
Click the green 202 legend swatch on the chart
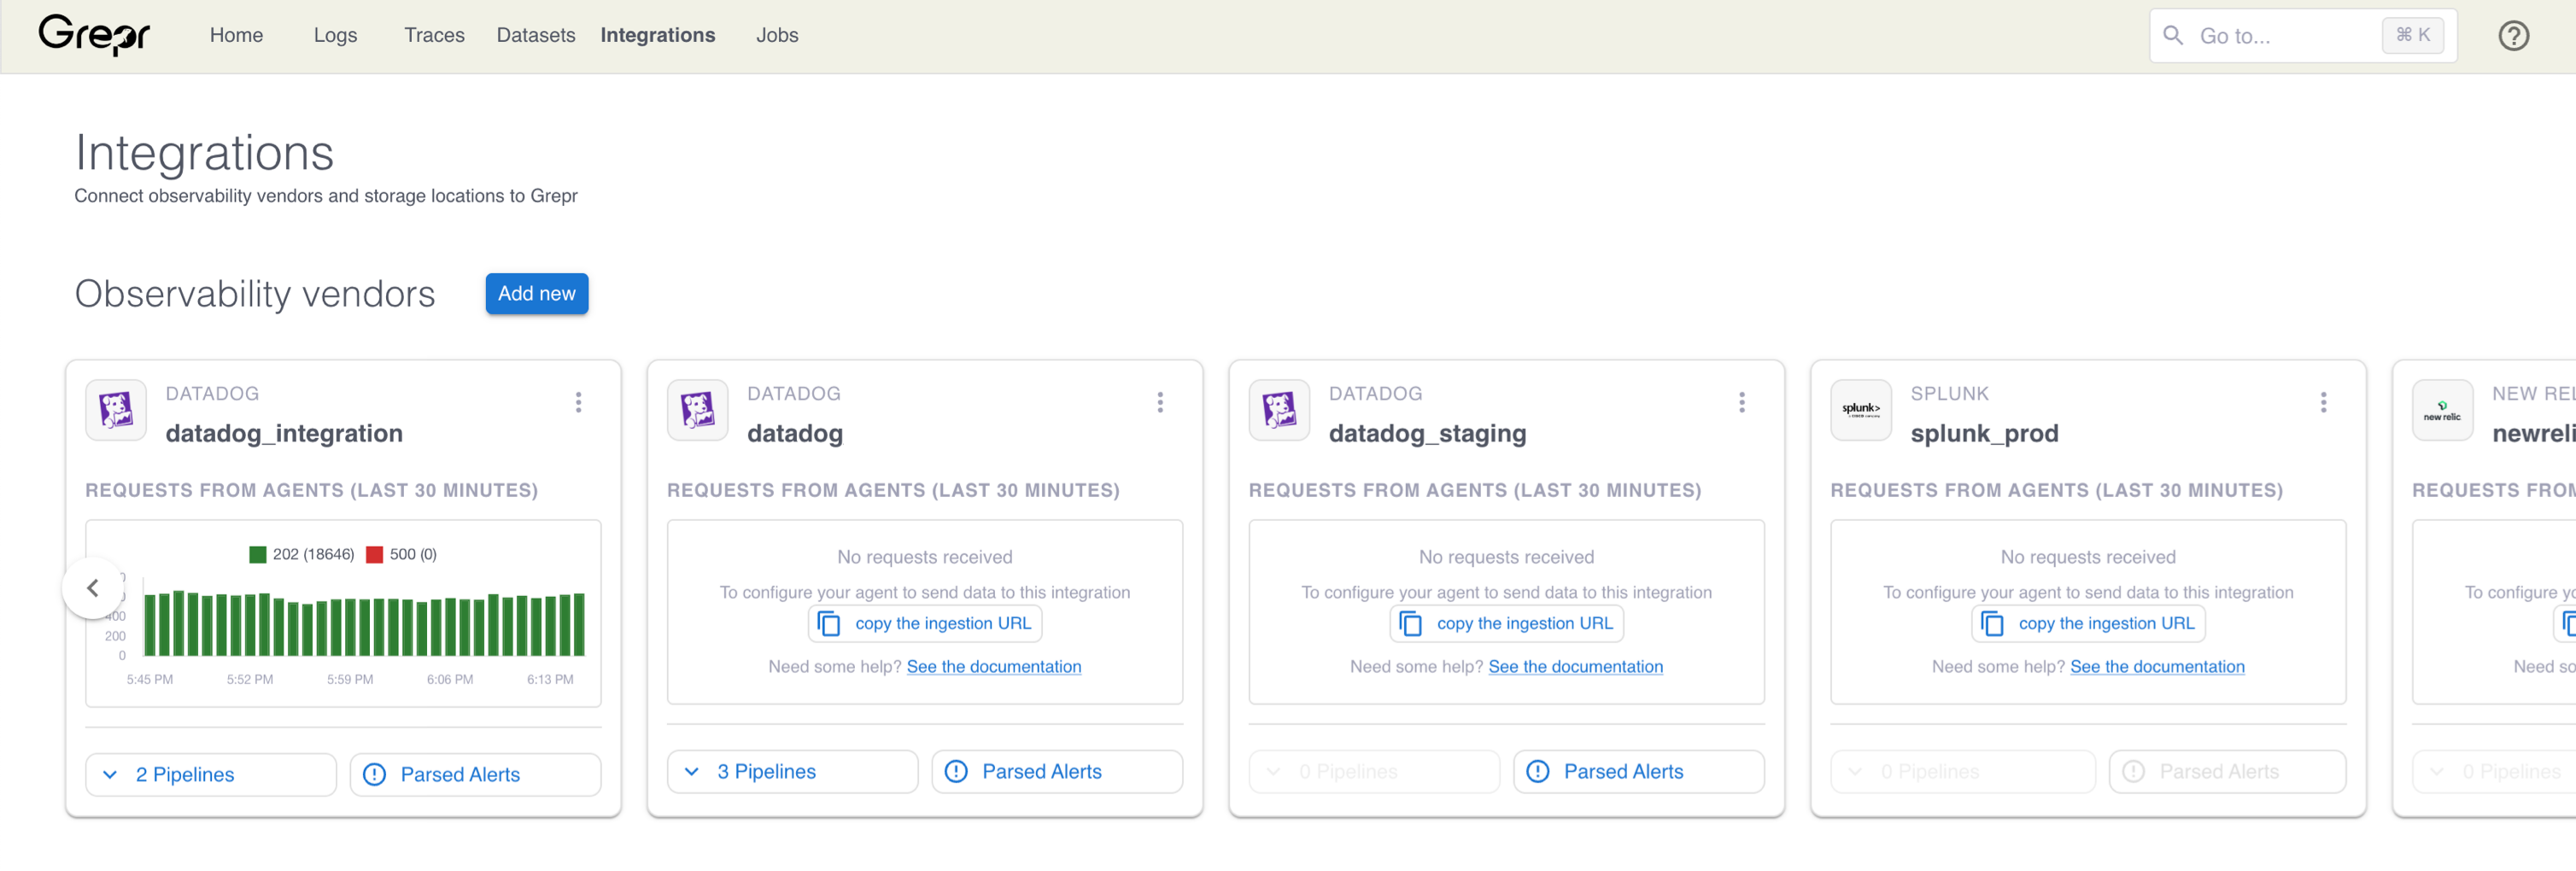[x=257, y=553]
